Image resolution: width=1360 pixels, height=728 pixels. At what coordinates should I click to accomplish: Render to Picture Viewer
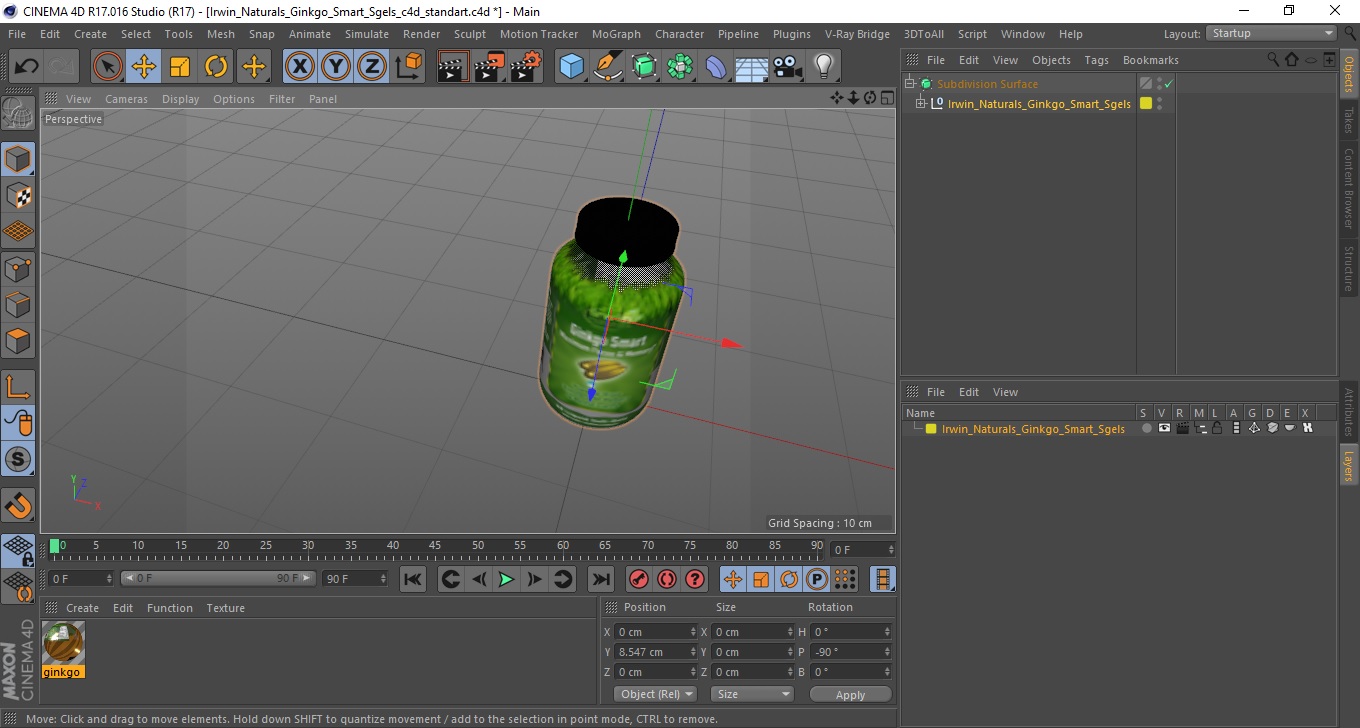click(x=489, y=67)
